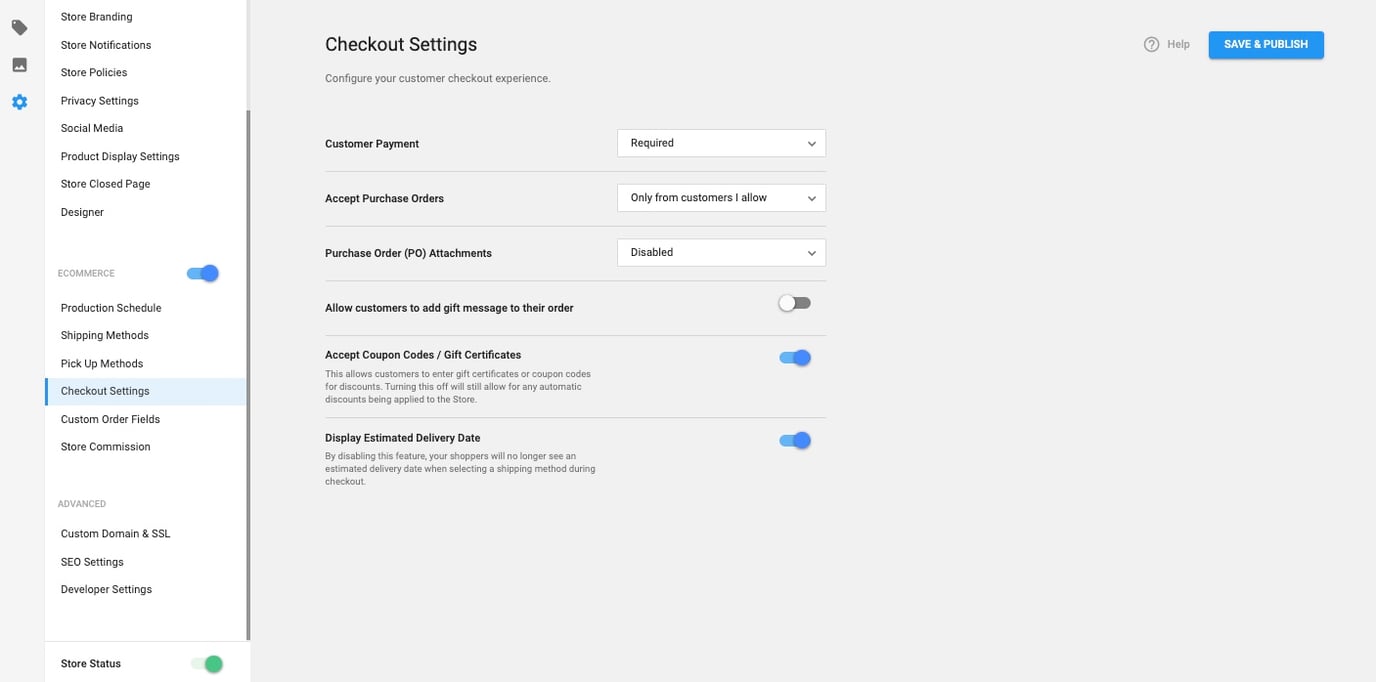Toggle the Ecommerce switch

pos(202,272)
